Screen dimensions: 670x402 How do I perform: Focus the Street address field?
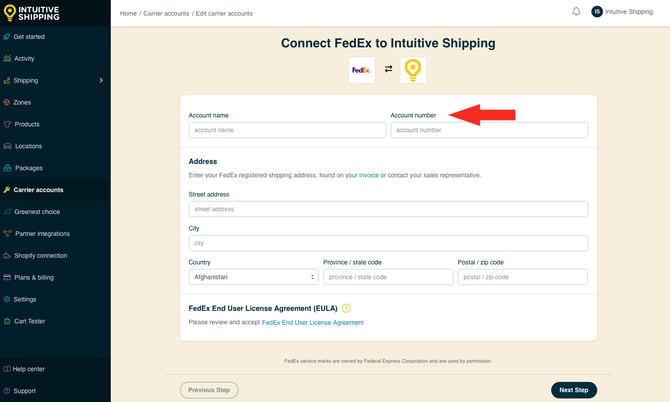point(388,209)
